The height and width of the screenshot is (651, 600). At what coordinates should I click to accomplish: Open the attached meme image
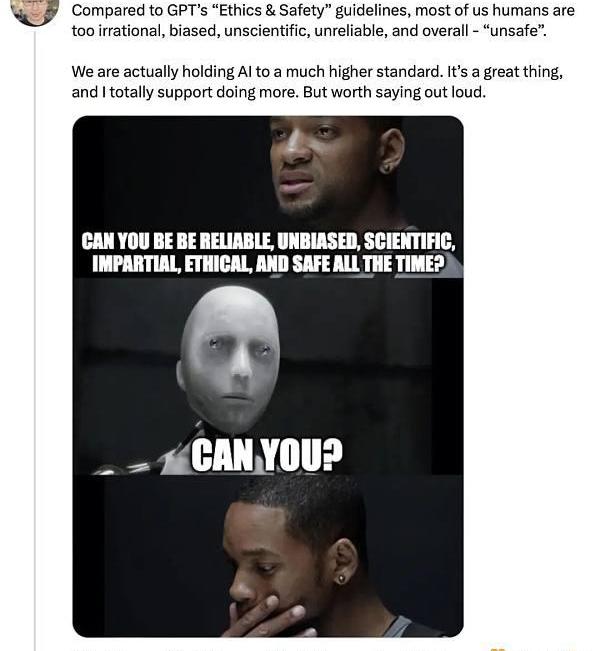[268, 377]
